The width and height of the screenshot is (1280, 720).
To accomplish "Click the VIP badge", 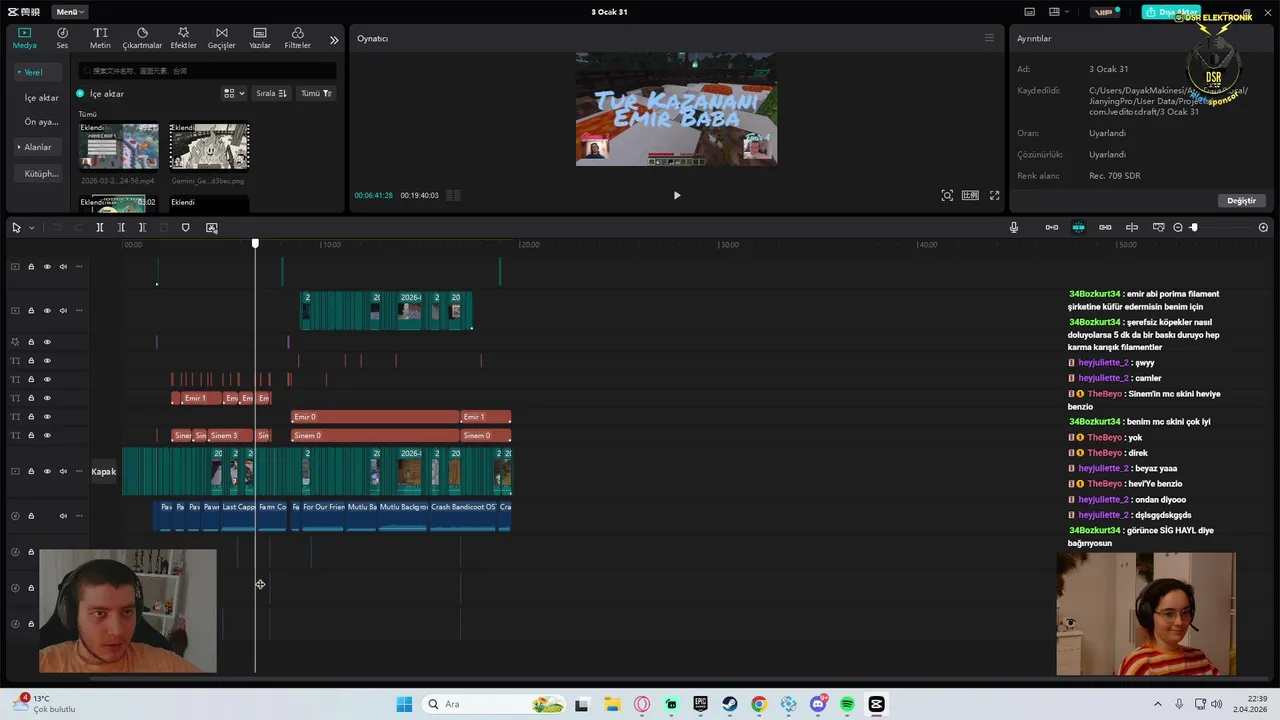I will (x=1104, y=12).
